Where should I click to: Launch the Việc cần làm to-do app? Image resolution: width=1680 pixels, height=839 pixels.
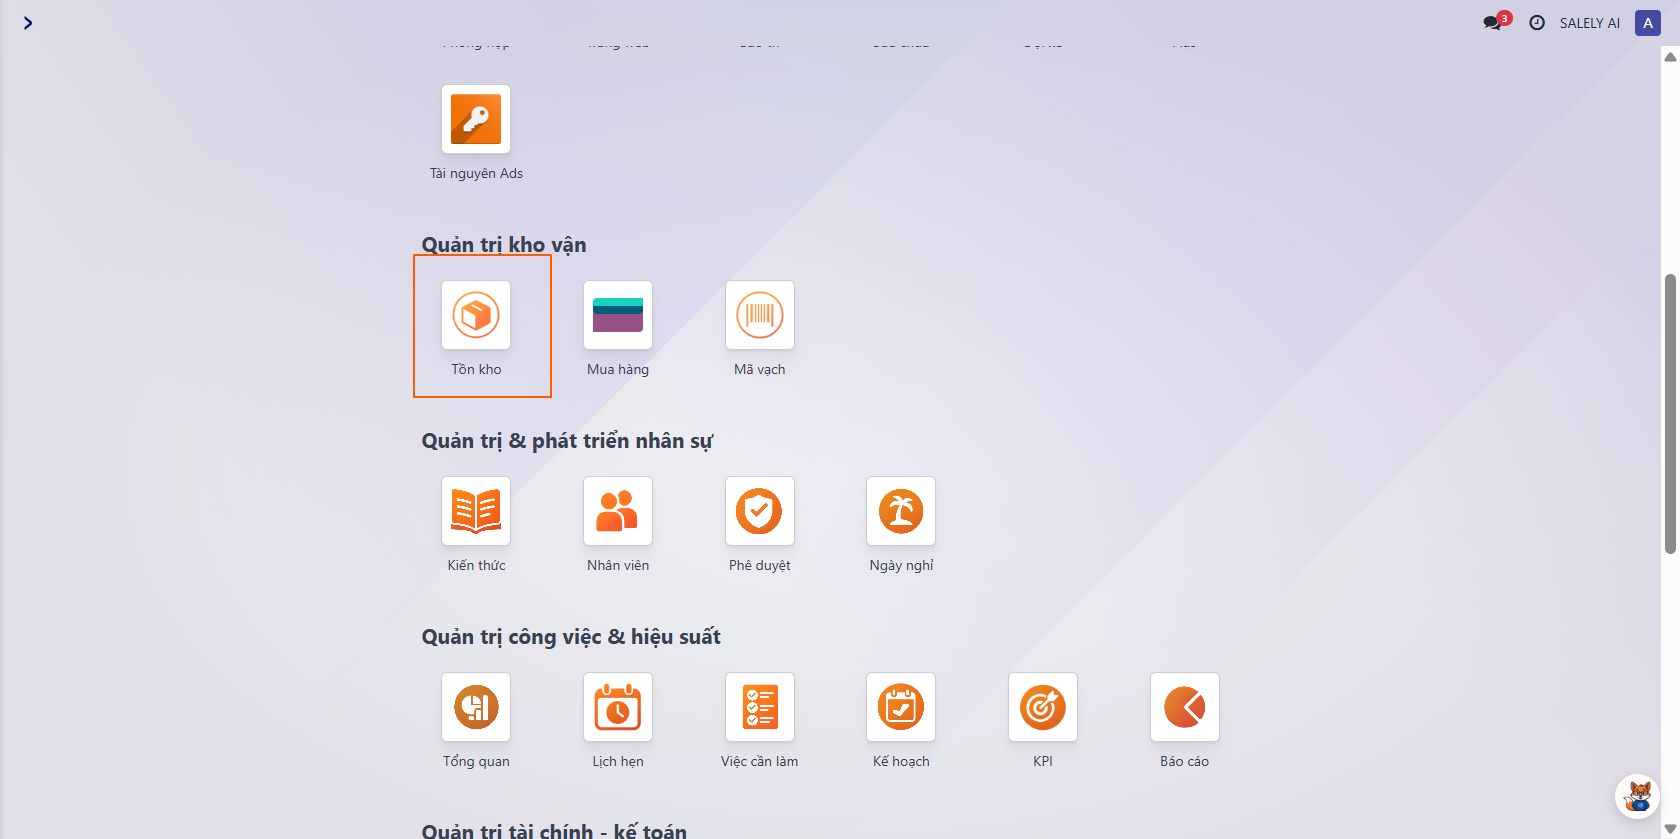(x=760, y=708)
